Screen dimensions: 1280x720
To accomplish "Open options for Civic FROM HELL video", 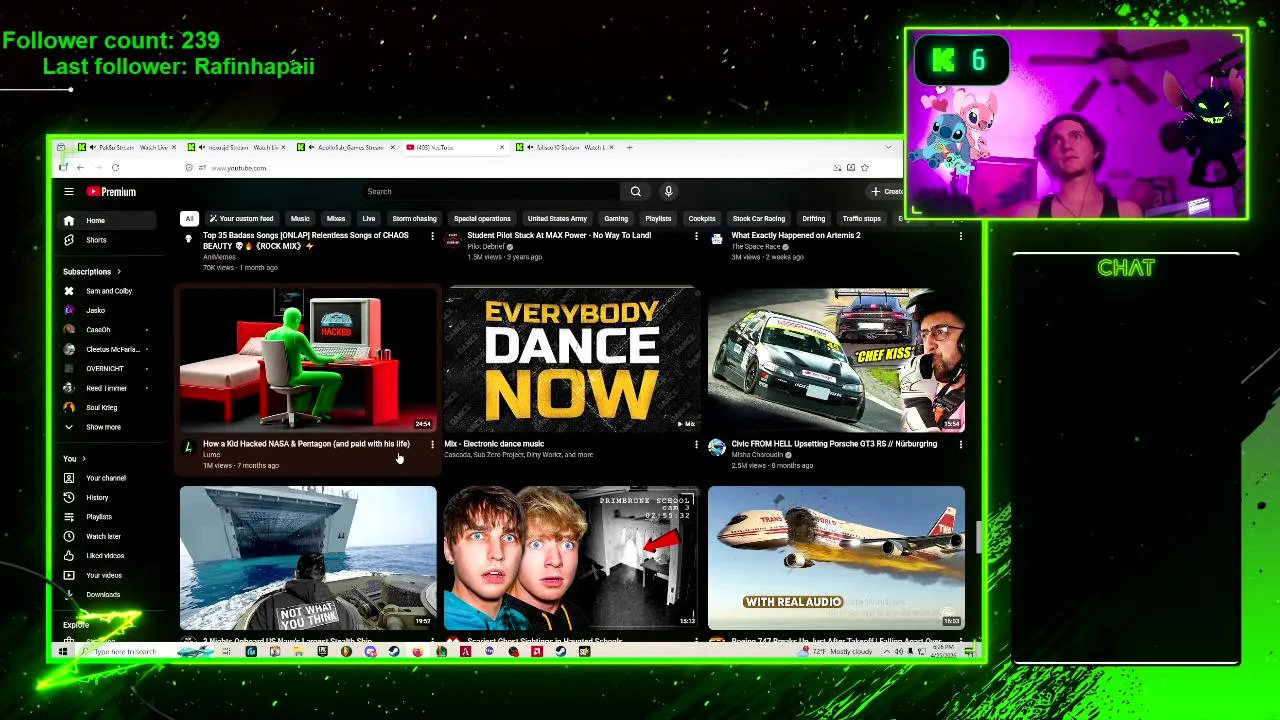I will (960, 444).
